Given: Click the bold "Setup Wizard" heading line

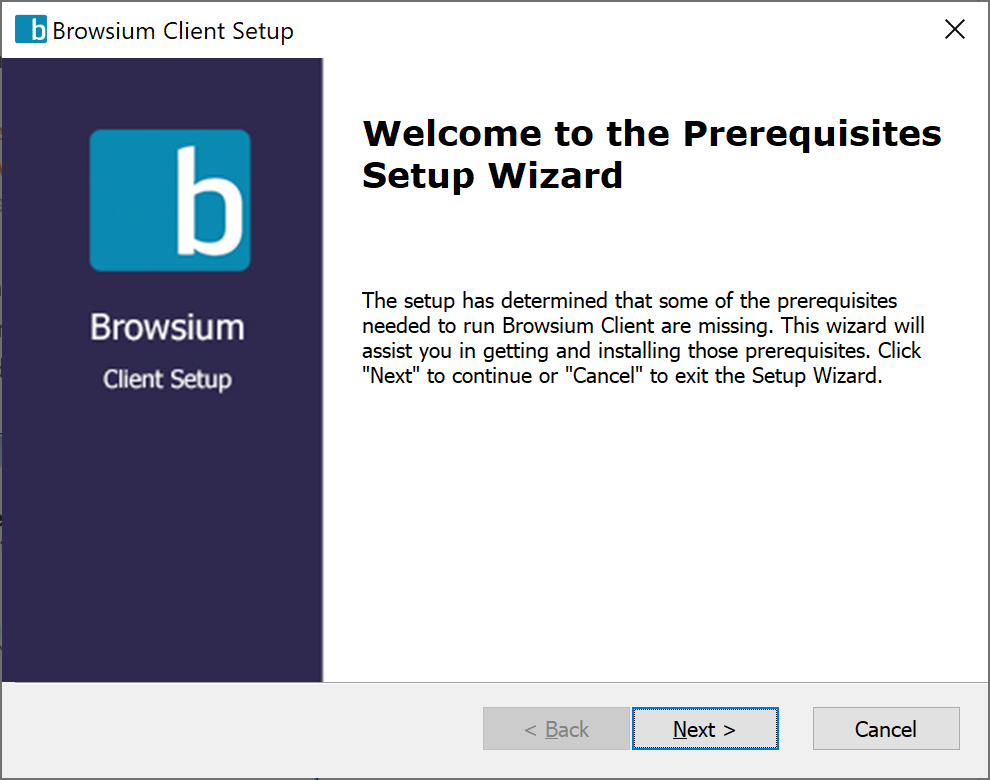Looking at the screenshot, I should [x=492, y=176].
